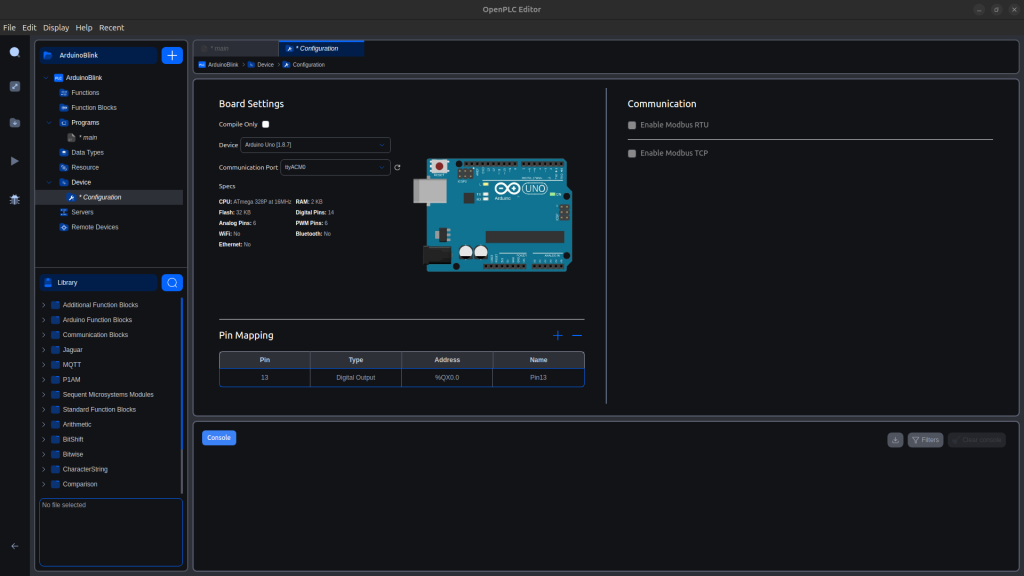
Task: Expand the P1AM library
Action: pyautogui.click(x=44, y=379)
